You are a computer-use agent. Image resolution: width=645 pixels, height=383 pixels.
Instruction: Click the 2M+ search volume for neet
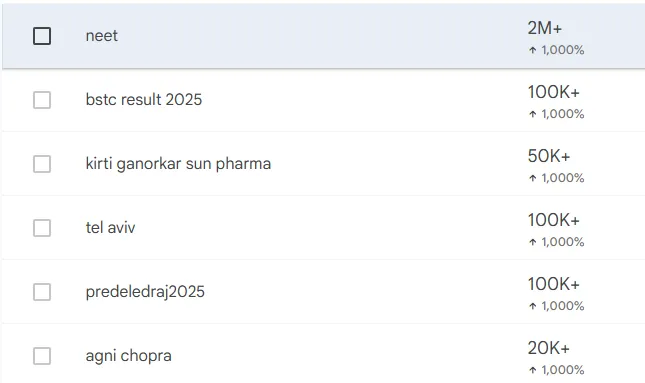pos(545,28)
